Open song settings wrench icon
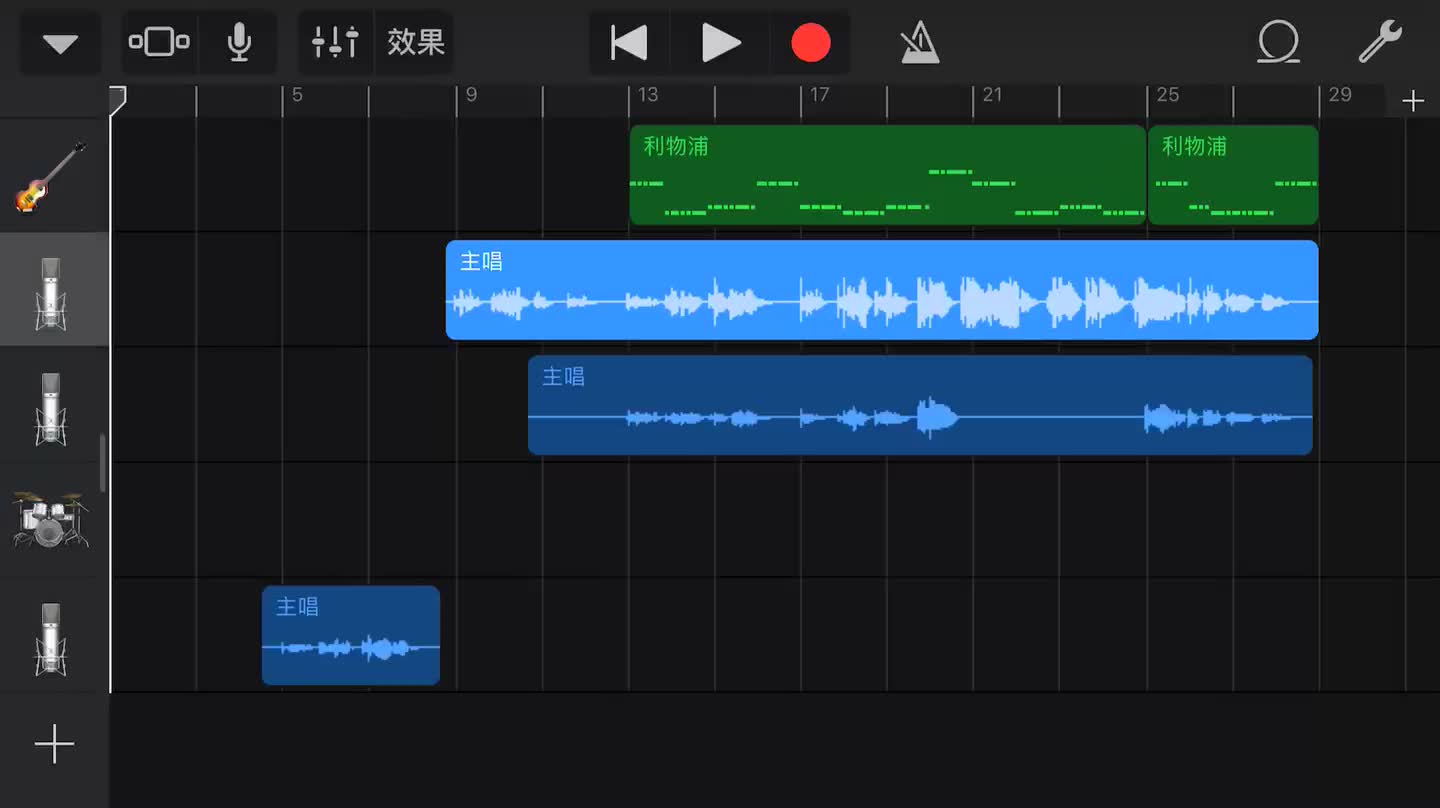1440x808 pixels. point(1380,43)
